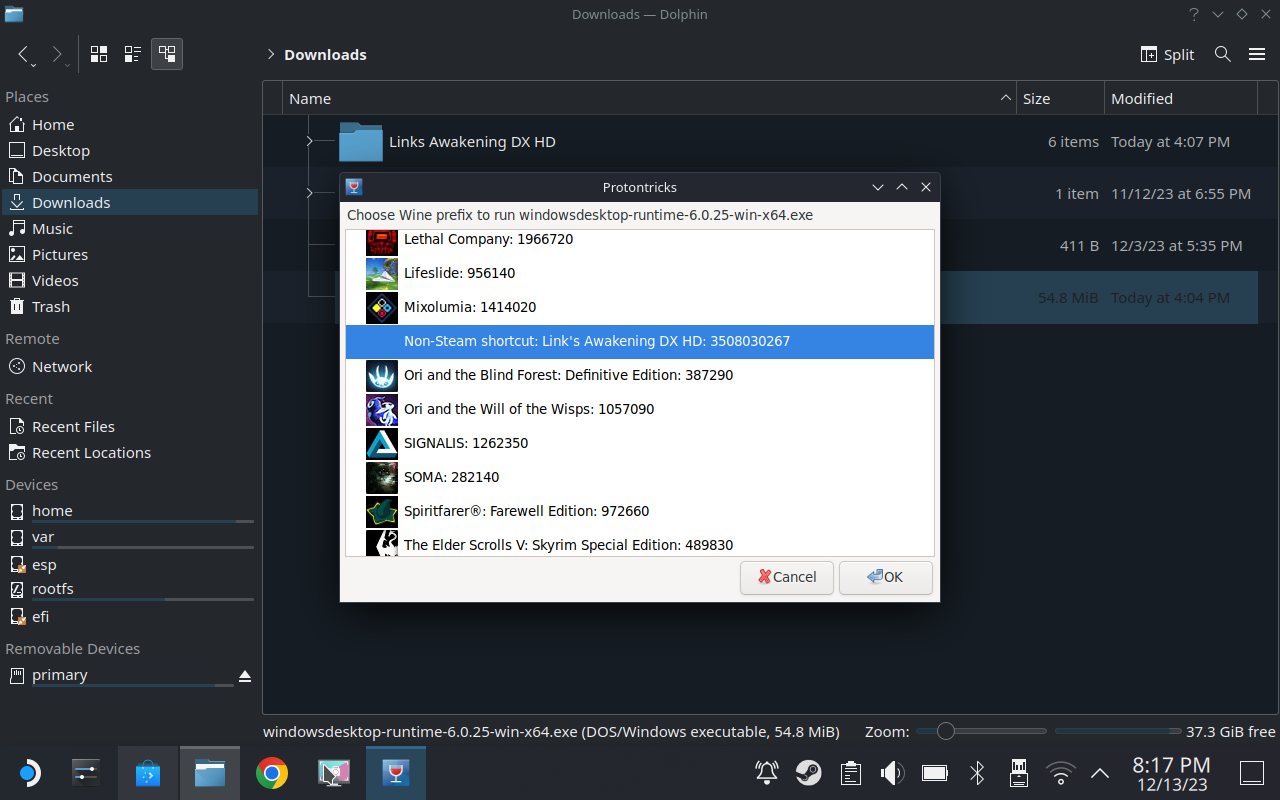Expand the second folder row in file list
Viewport: 1280px width, 800px height.
[x=310, y=193]
